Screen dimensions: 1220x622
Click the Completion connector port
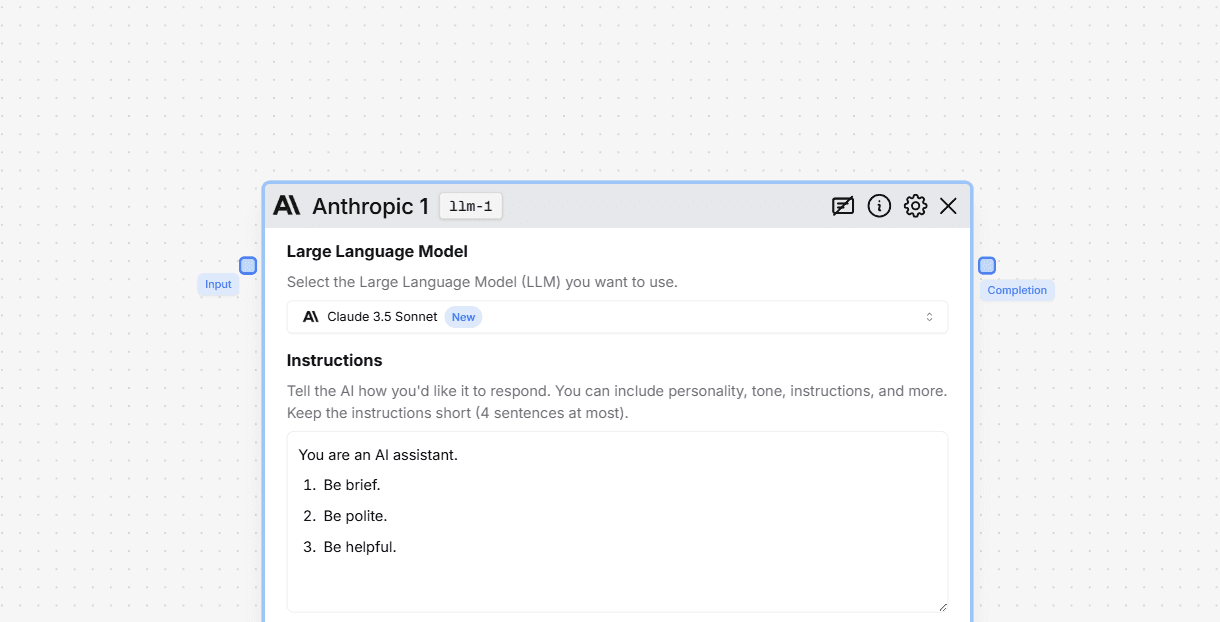pos(987,265)
